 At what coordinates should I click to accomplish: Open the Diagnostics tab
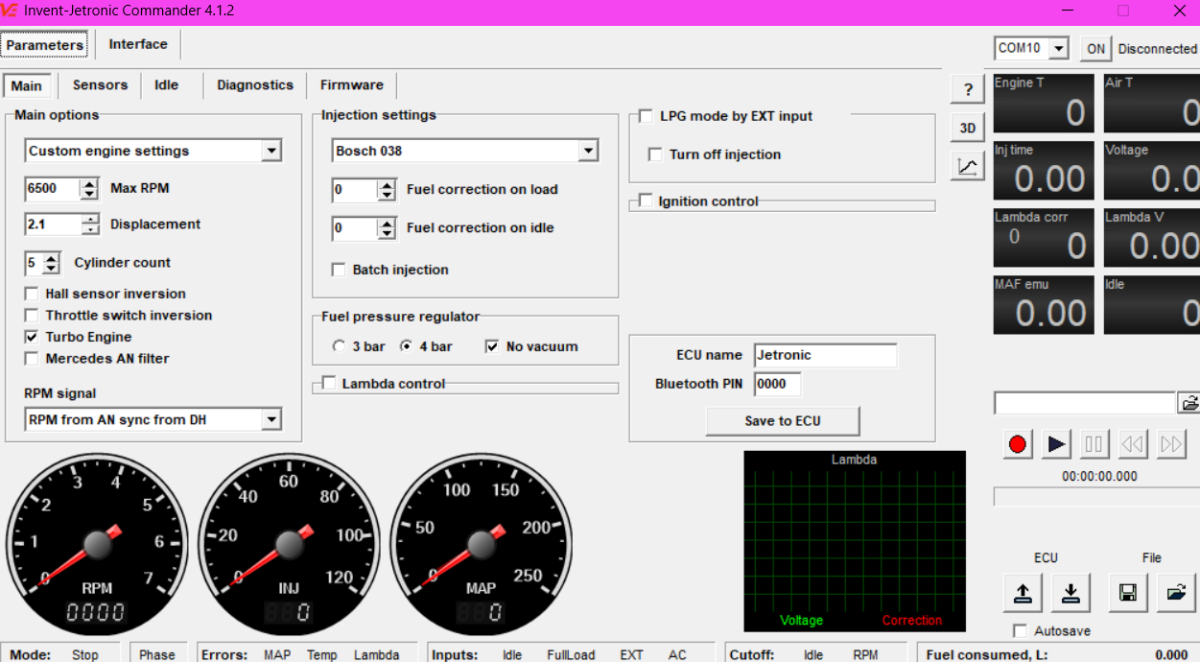click(x=255, y=85)
